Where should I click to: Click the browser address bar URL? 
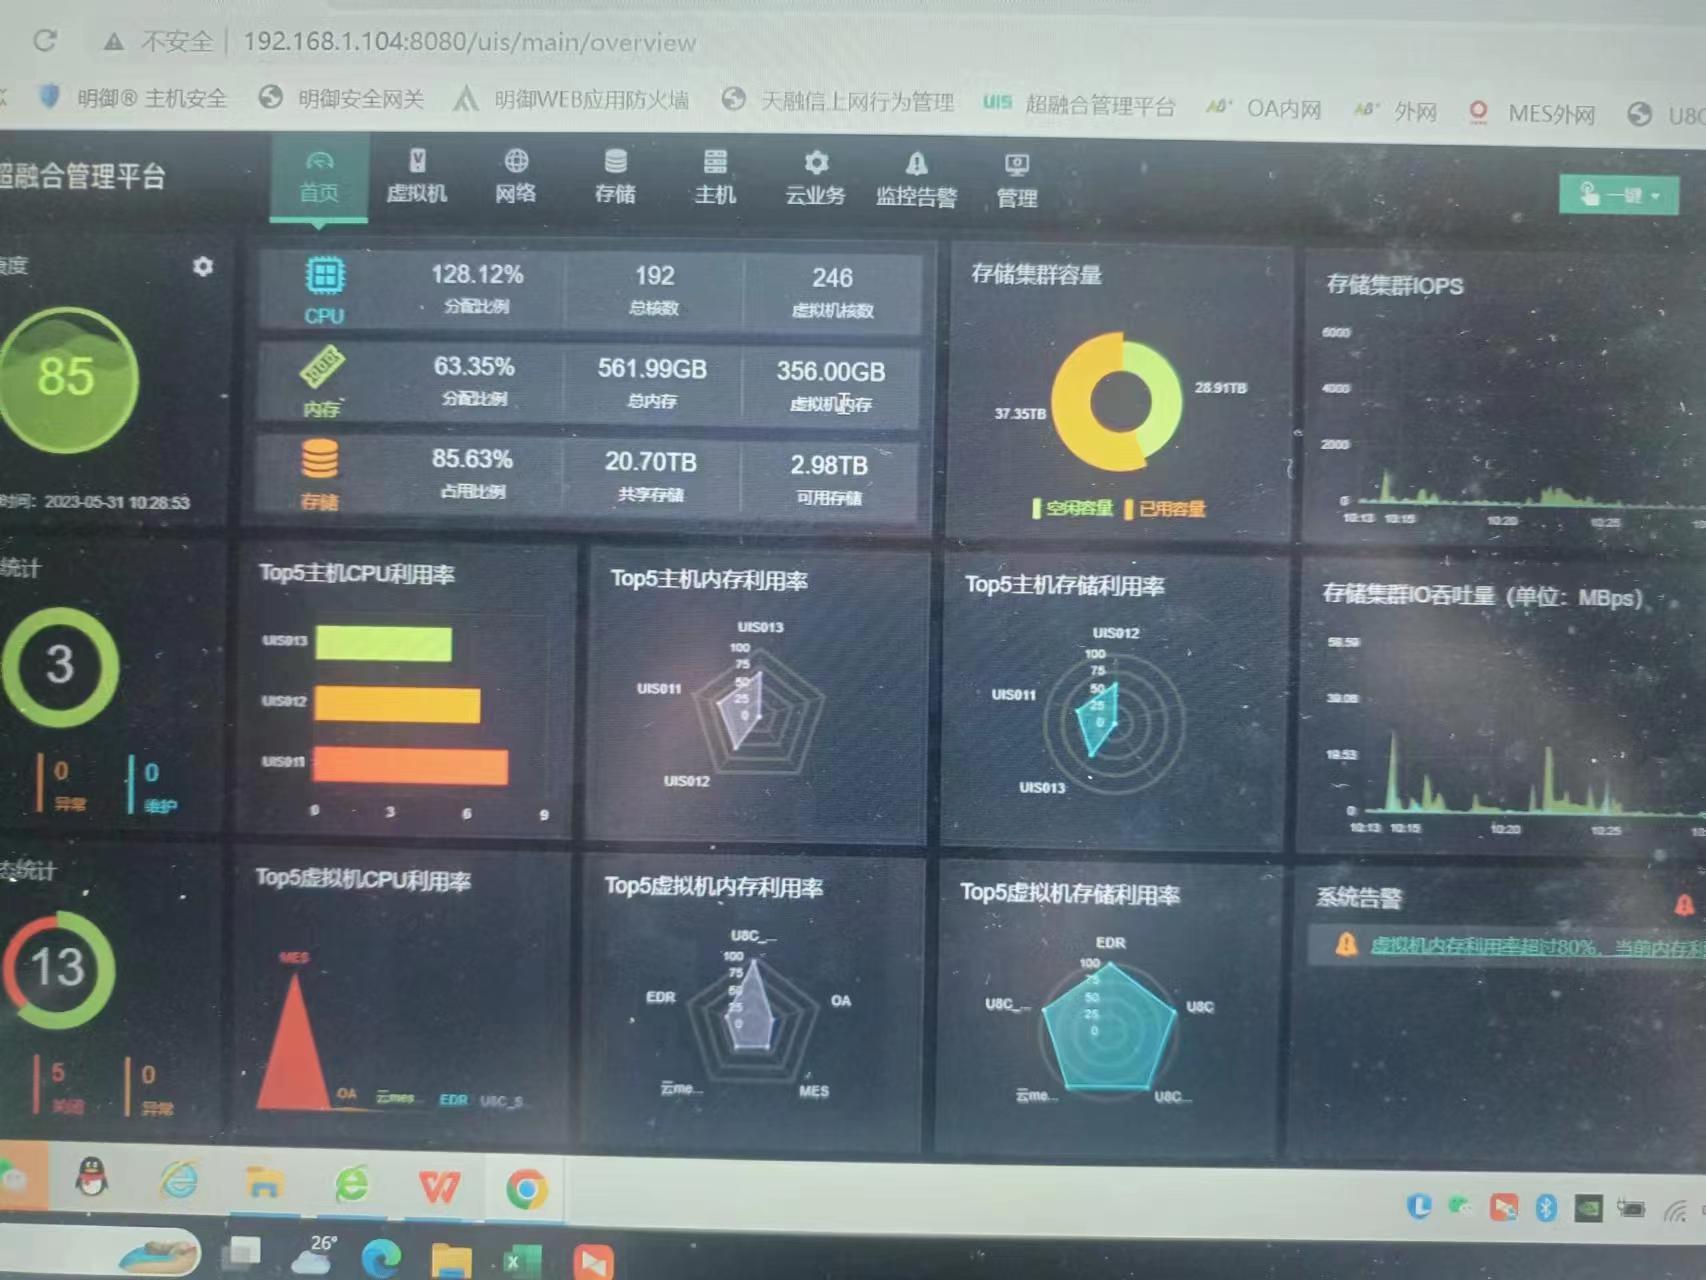coord(469,42)
